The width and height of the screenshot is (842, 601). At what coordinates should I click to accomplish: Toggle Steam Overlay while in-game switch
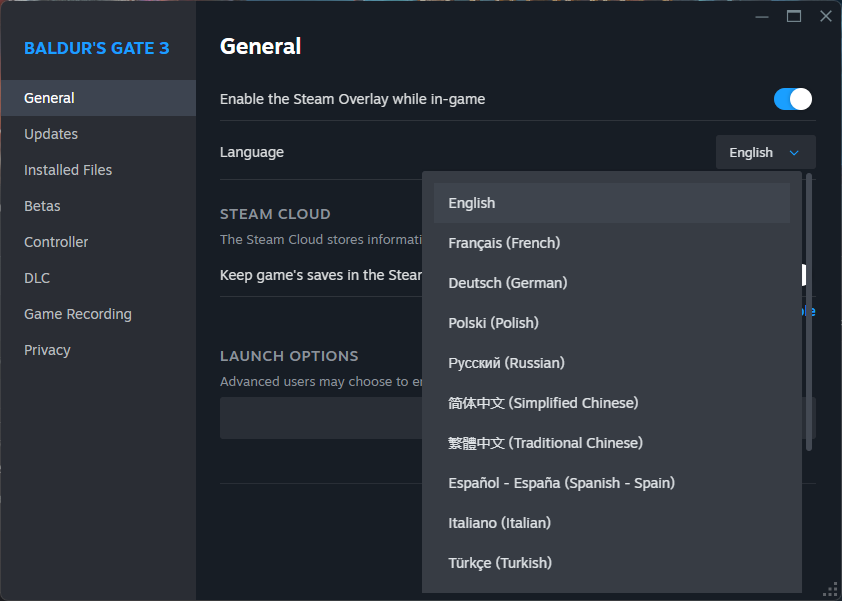(793, 99)
